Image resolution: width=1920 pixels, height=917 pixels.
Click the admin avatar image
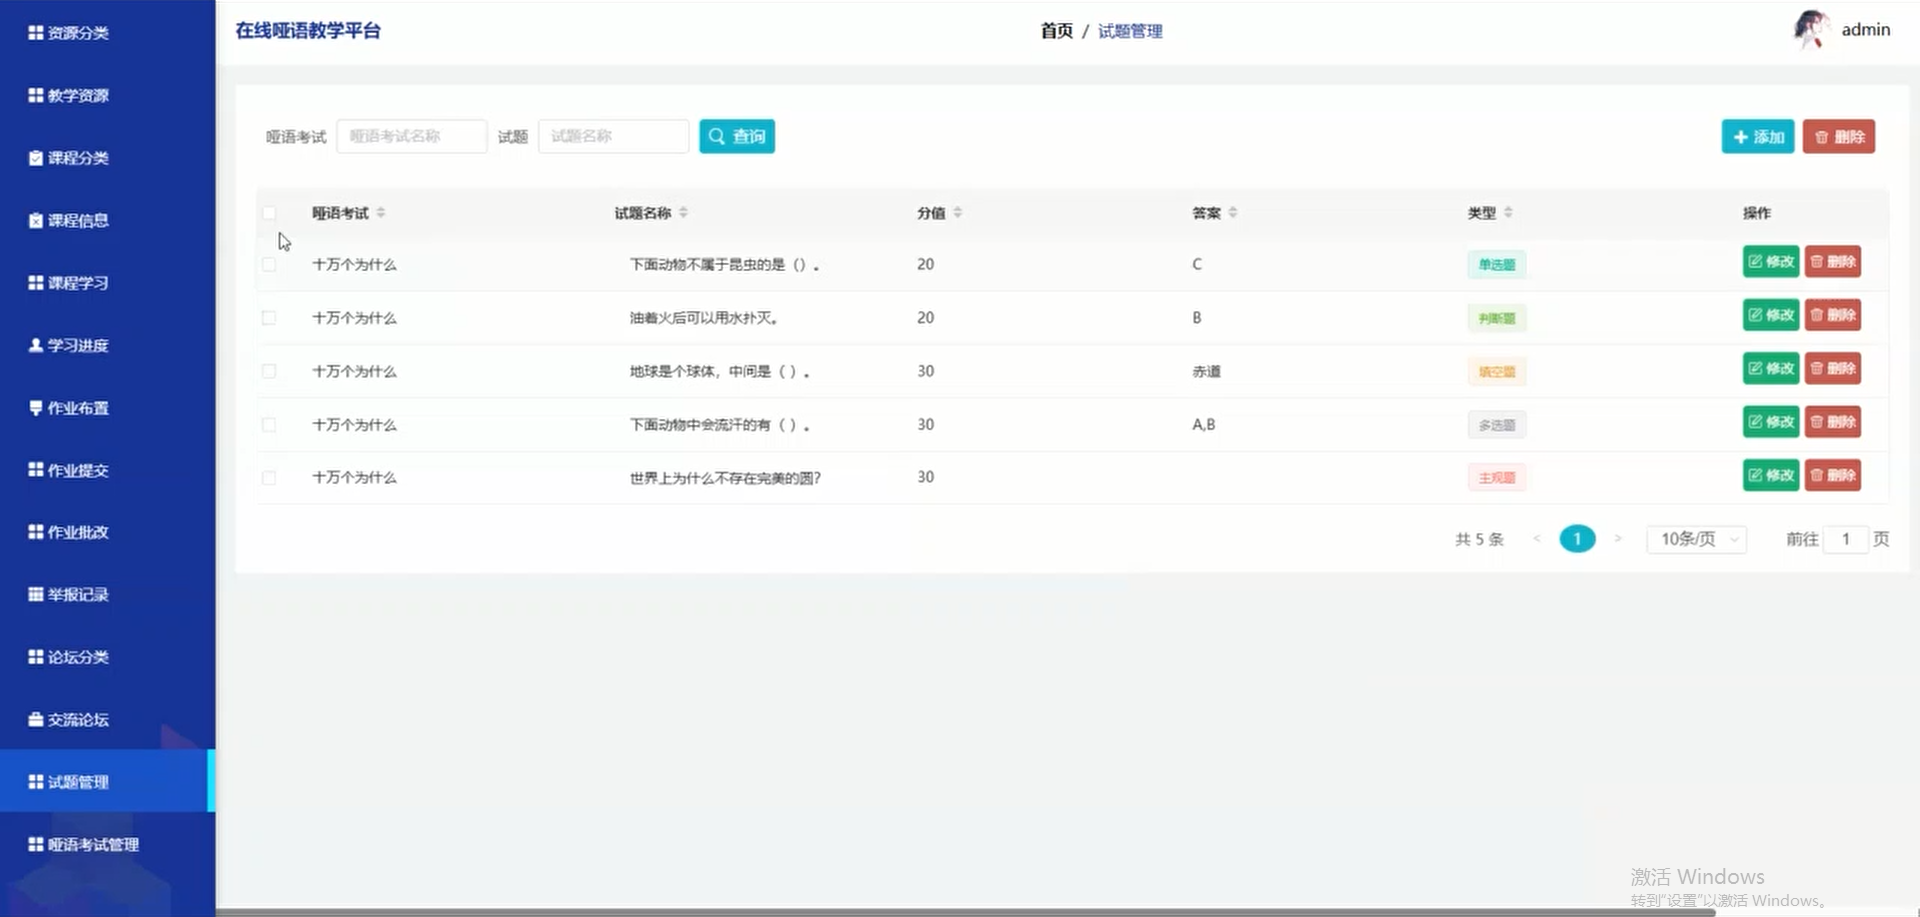[x=1812, y=29]
